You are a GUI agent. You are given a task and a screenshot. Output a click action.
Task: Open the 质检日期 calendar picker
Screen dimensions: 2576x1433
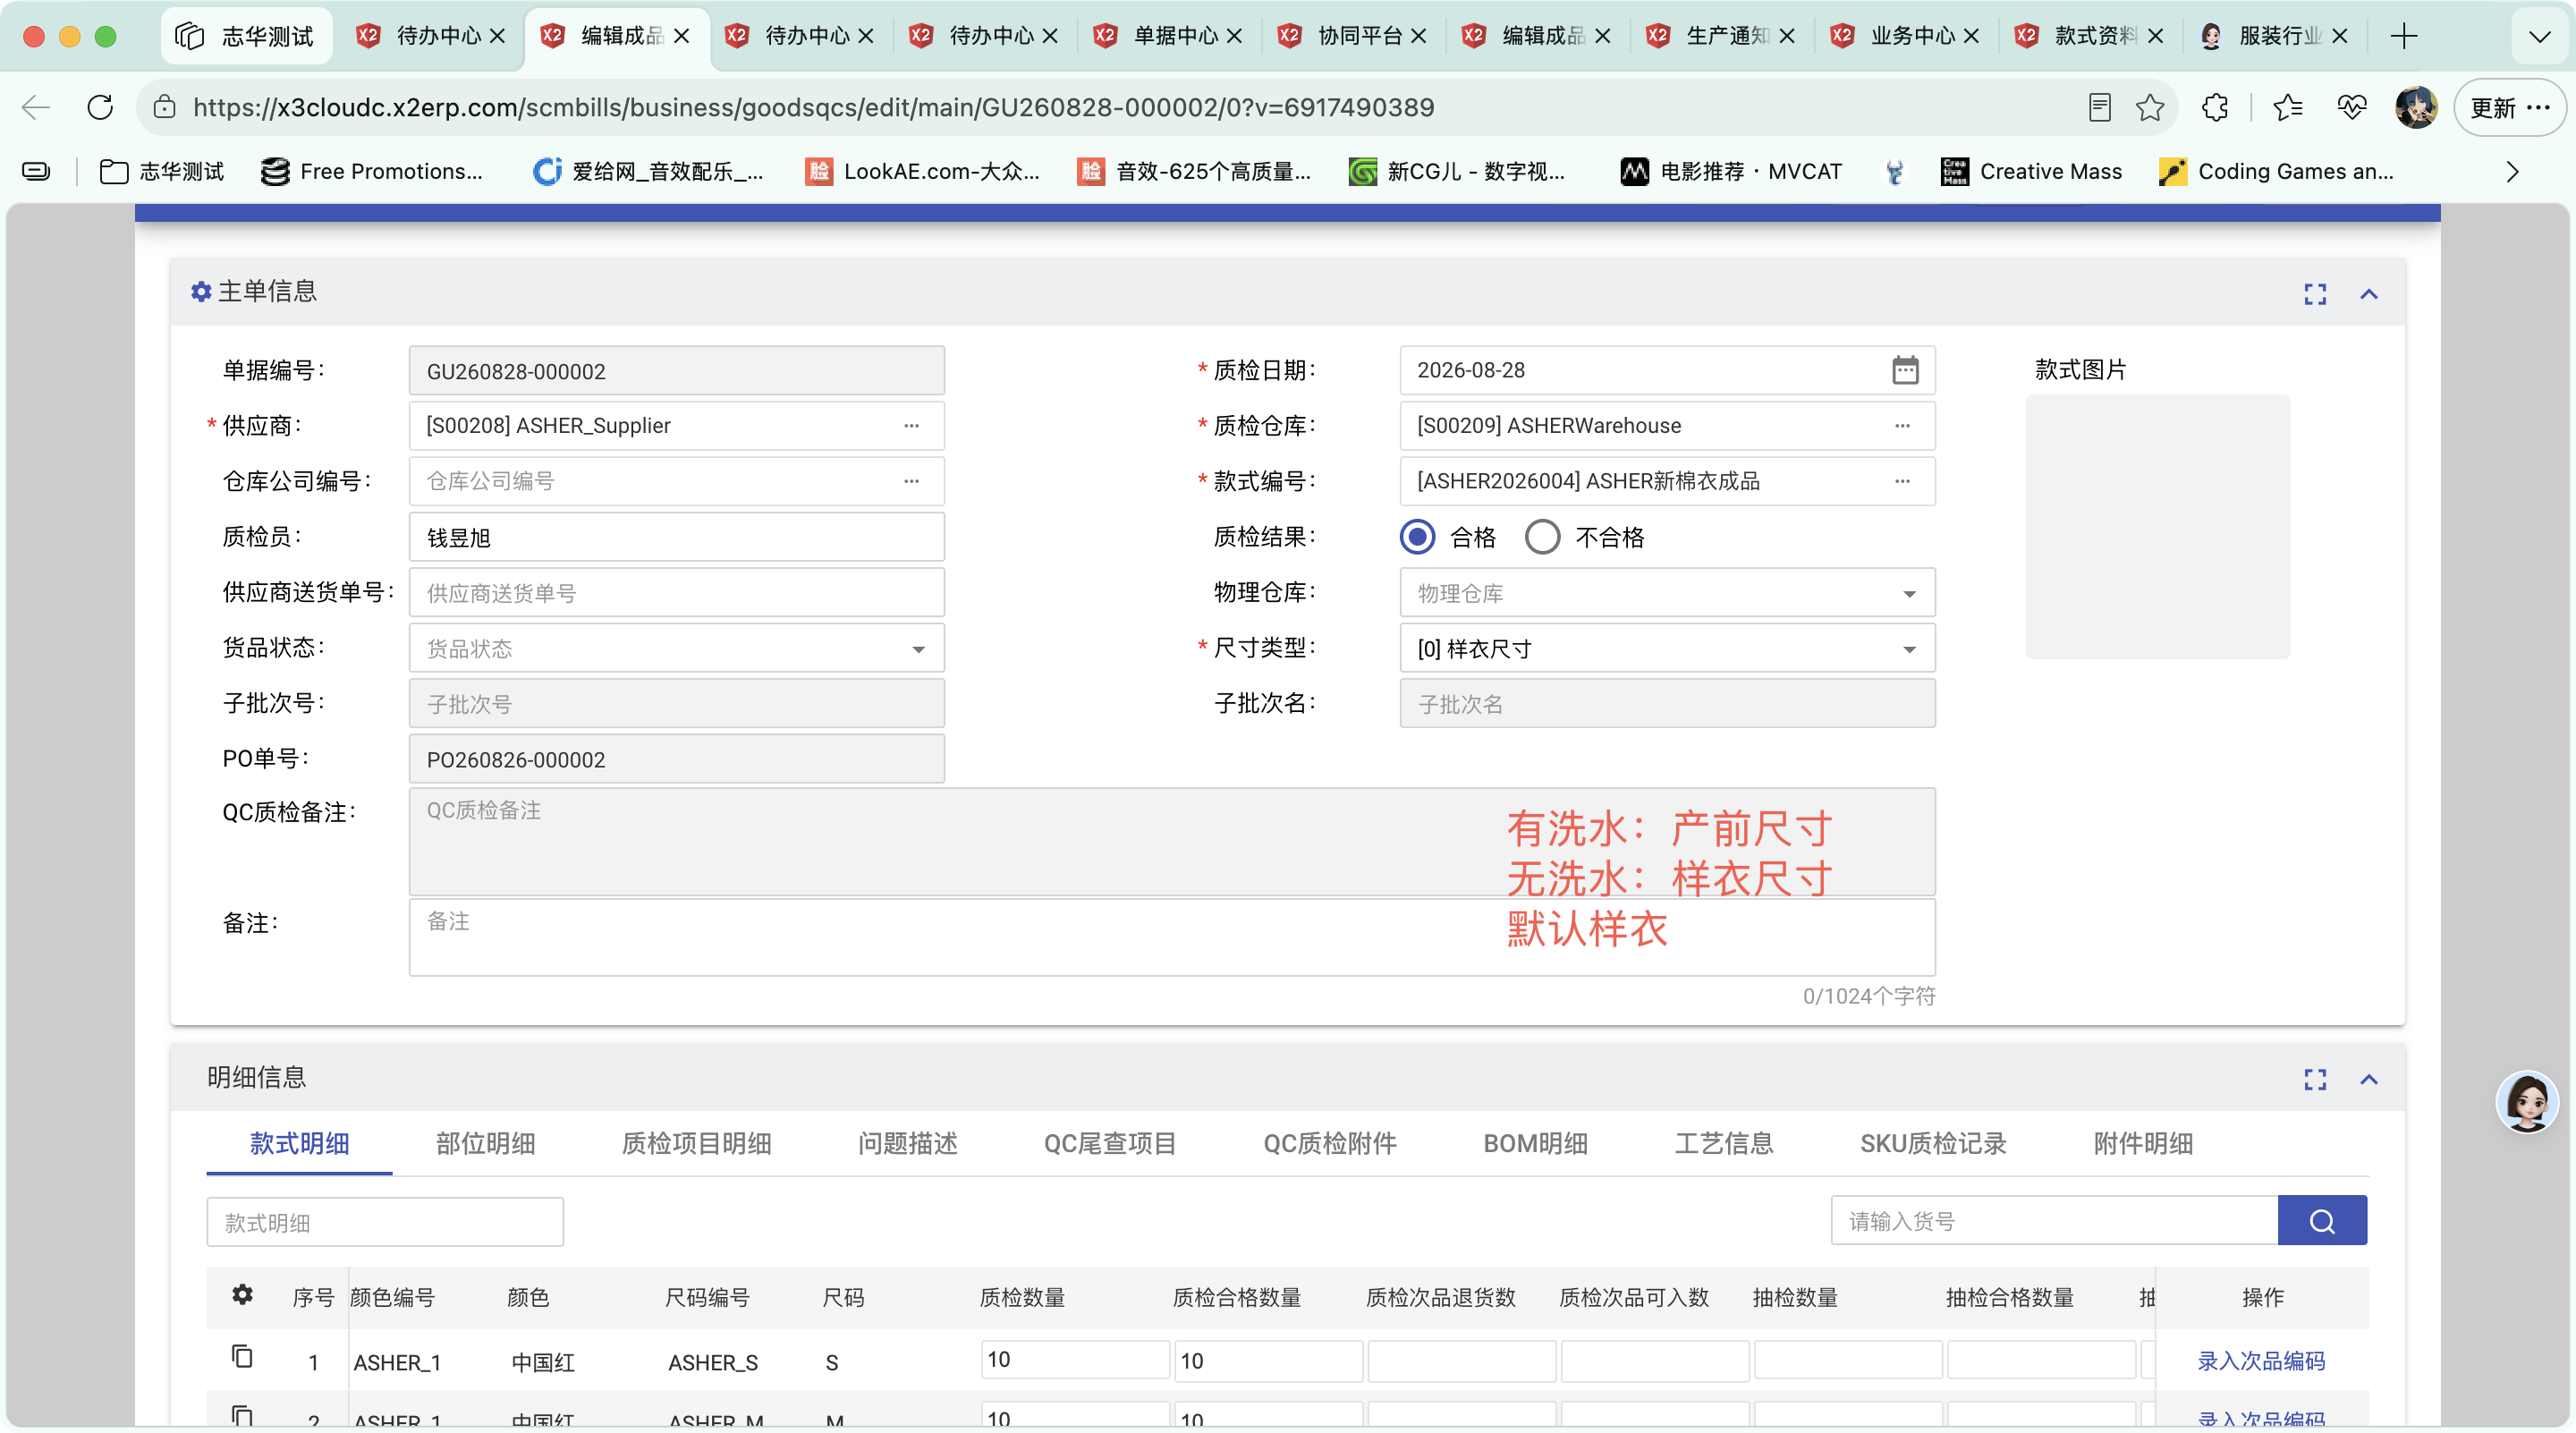1905,370
